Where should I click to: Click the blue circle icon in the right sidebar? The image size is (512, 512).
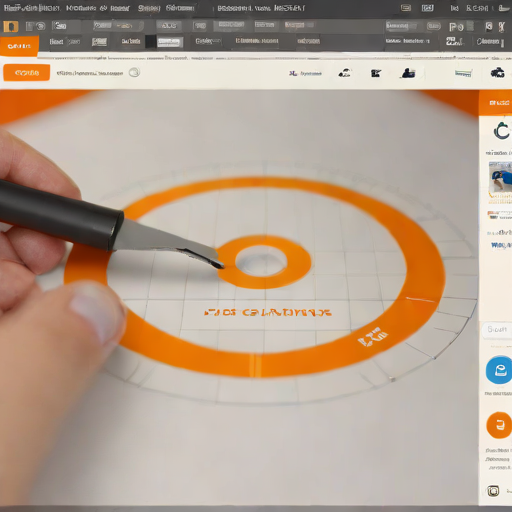(x=499, y=370)
